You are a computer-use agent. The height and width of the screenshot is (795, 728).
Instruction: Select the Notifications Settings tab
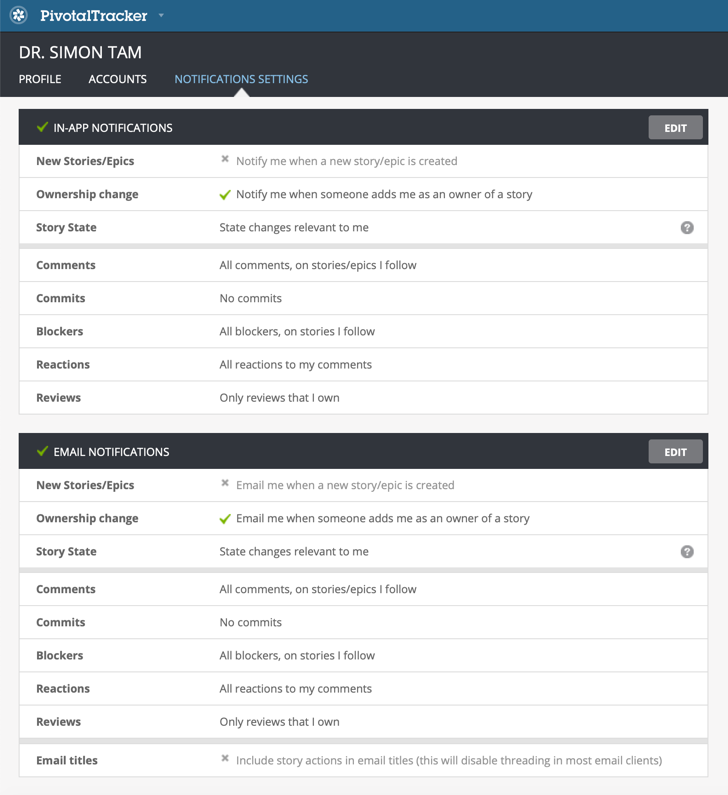coord(241,79)
